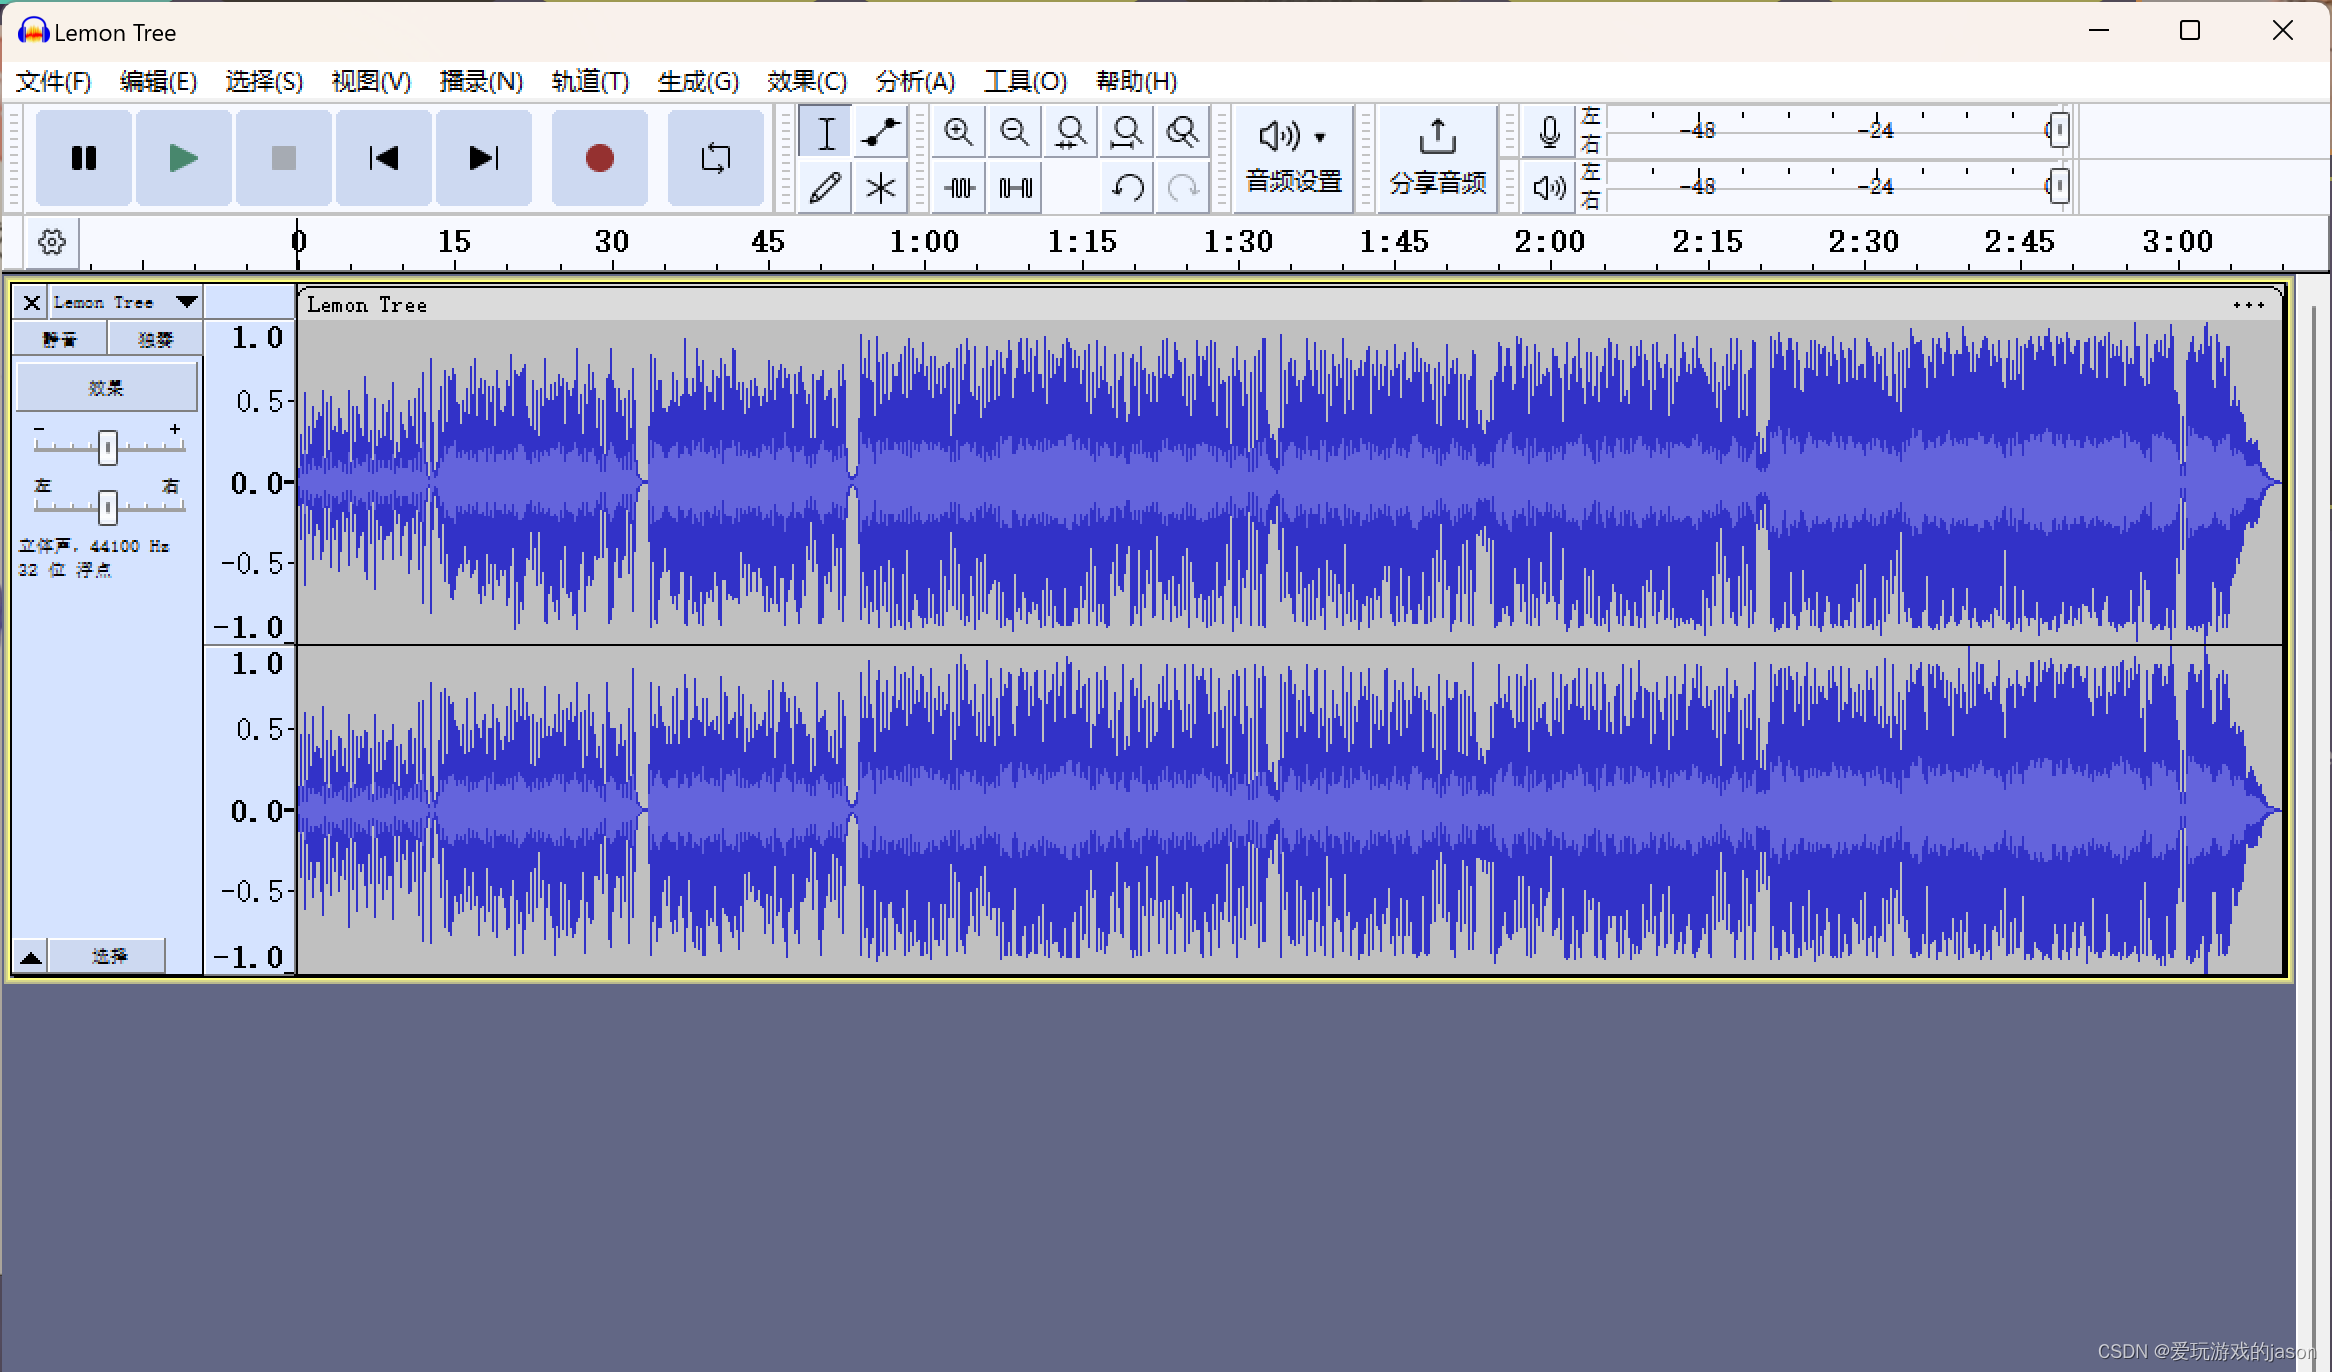Open the Audio Setup dropdown

click(1293, 158)
